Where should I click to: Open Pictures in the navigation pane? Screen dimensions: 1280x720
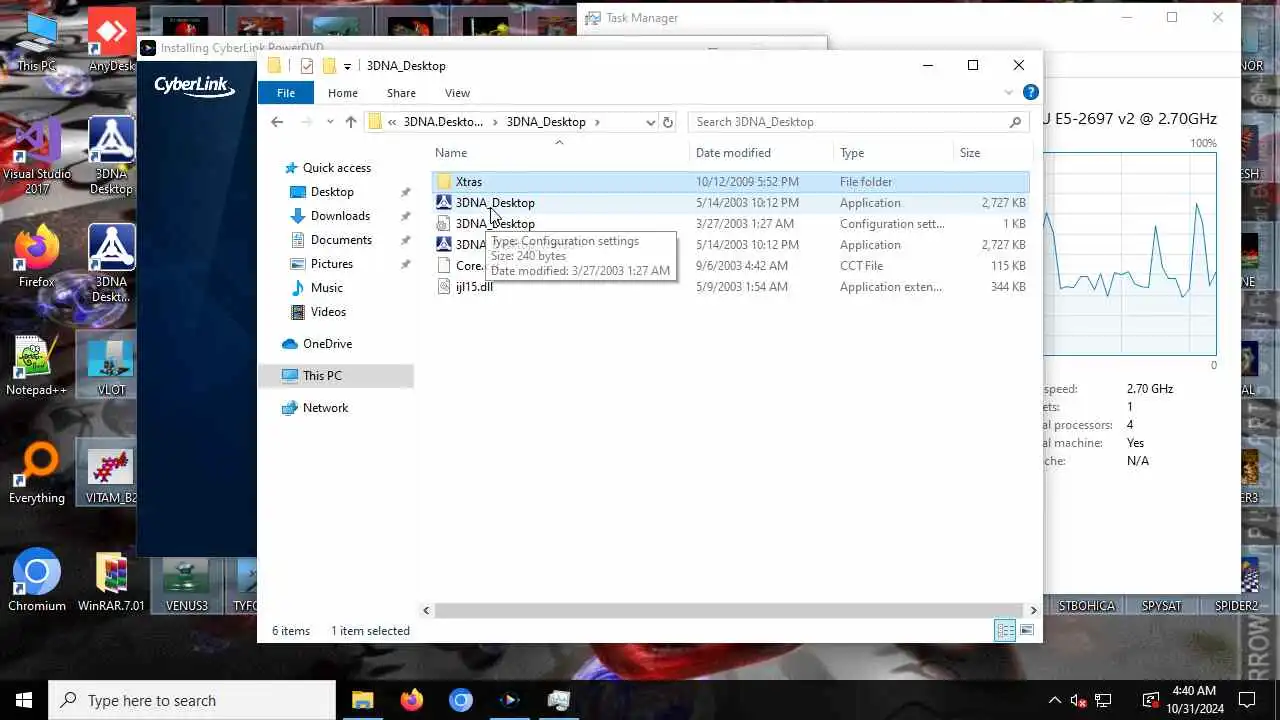331,264
